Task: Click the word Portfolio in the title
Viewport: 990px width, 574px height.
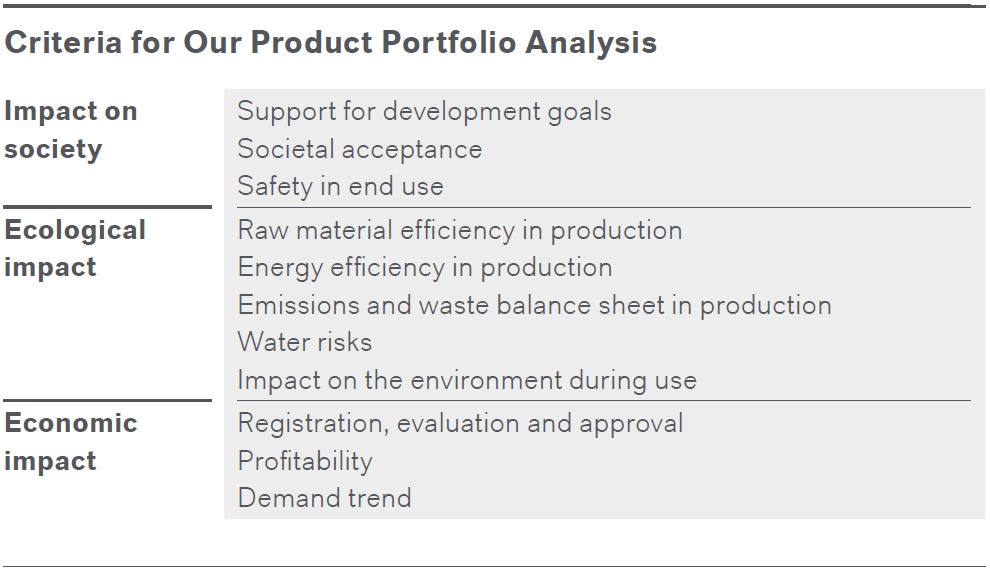Action: point(448,43)
